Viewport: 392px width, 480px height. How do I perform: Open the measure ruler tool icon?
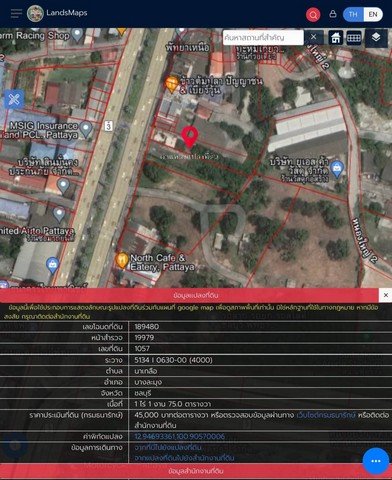(x=354, y=38)
